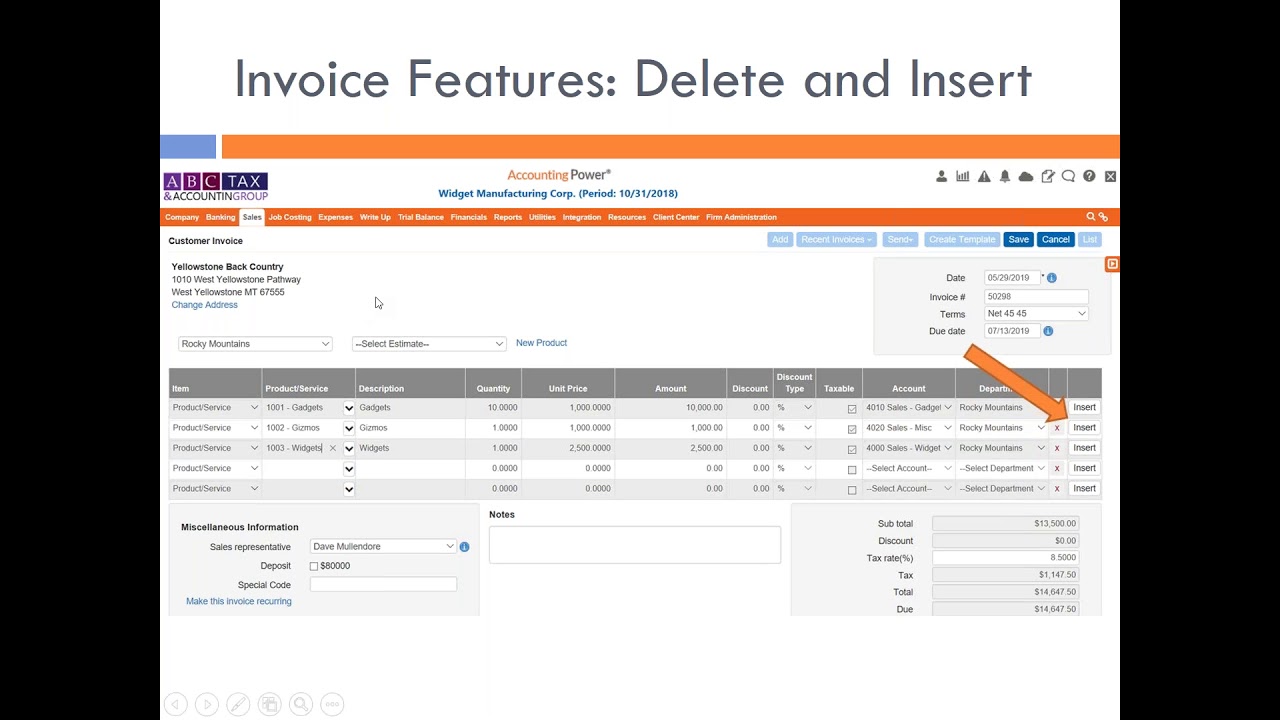Image resolution: width=1280 pixels, height=720 pixels.
Task: Open the Rocky Mountains location dropdown
Action: 255,344
